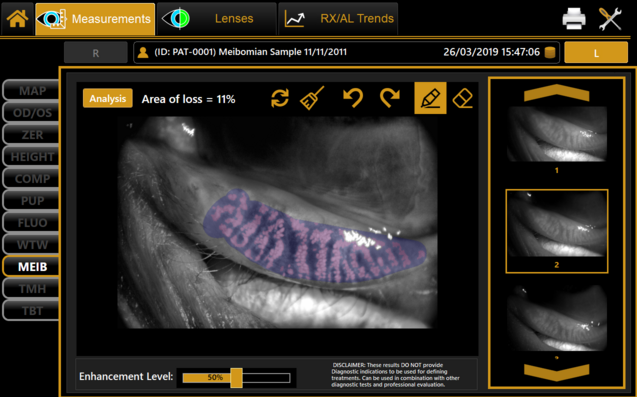Open the FLUO side tab

32,222
